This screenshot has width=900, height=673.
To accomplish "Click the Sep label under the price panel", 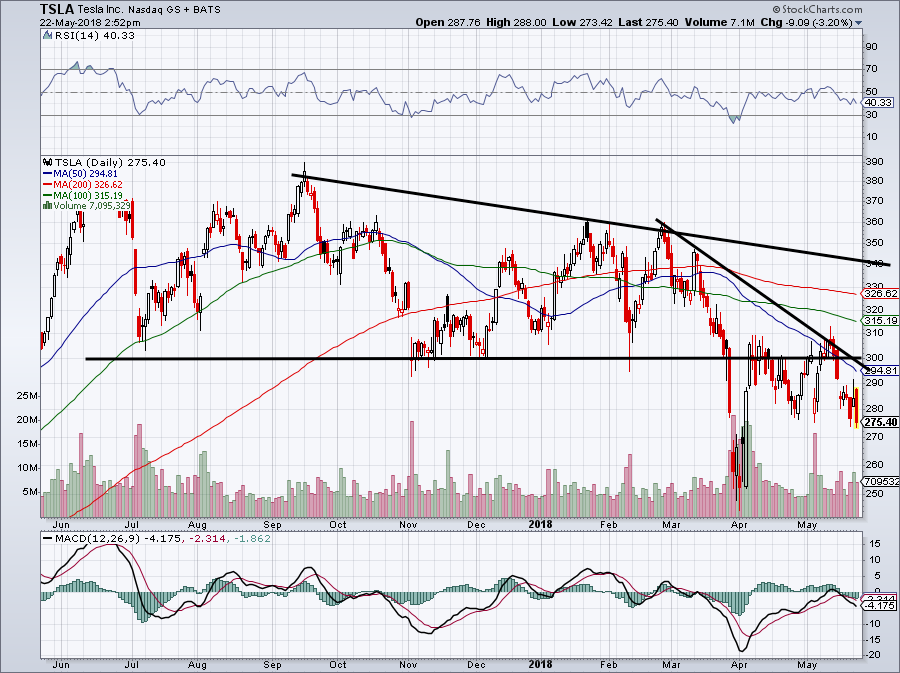I will tap(273, 525).
